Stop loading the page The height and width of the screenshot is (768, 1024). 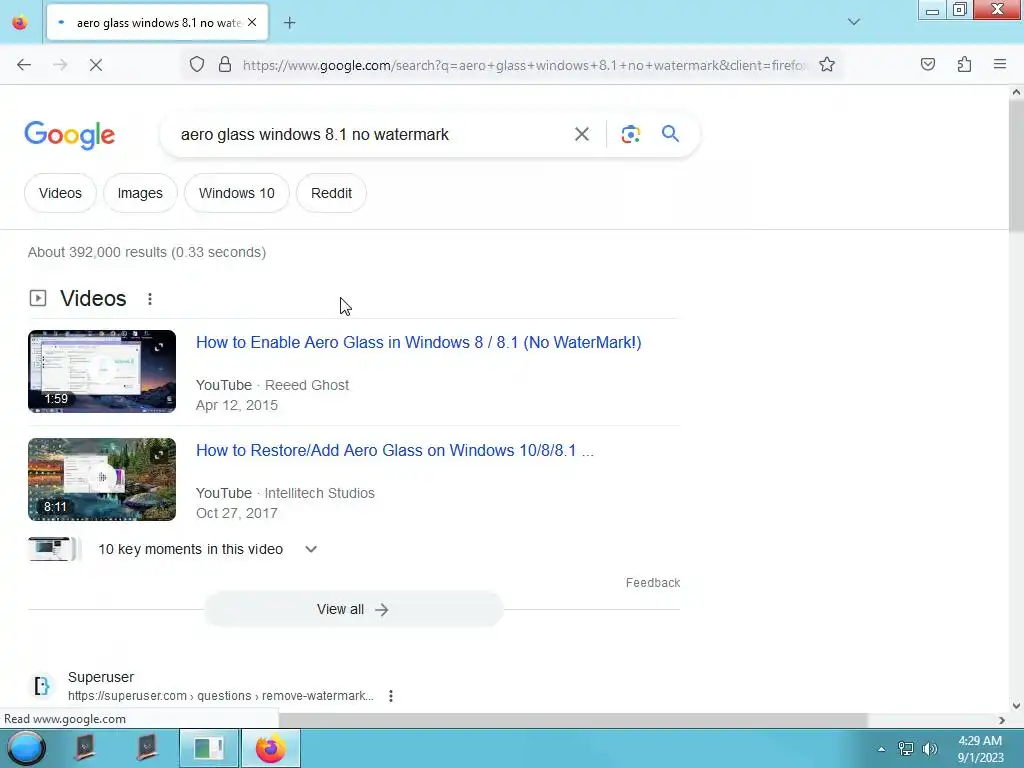[95, 65]
